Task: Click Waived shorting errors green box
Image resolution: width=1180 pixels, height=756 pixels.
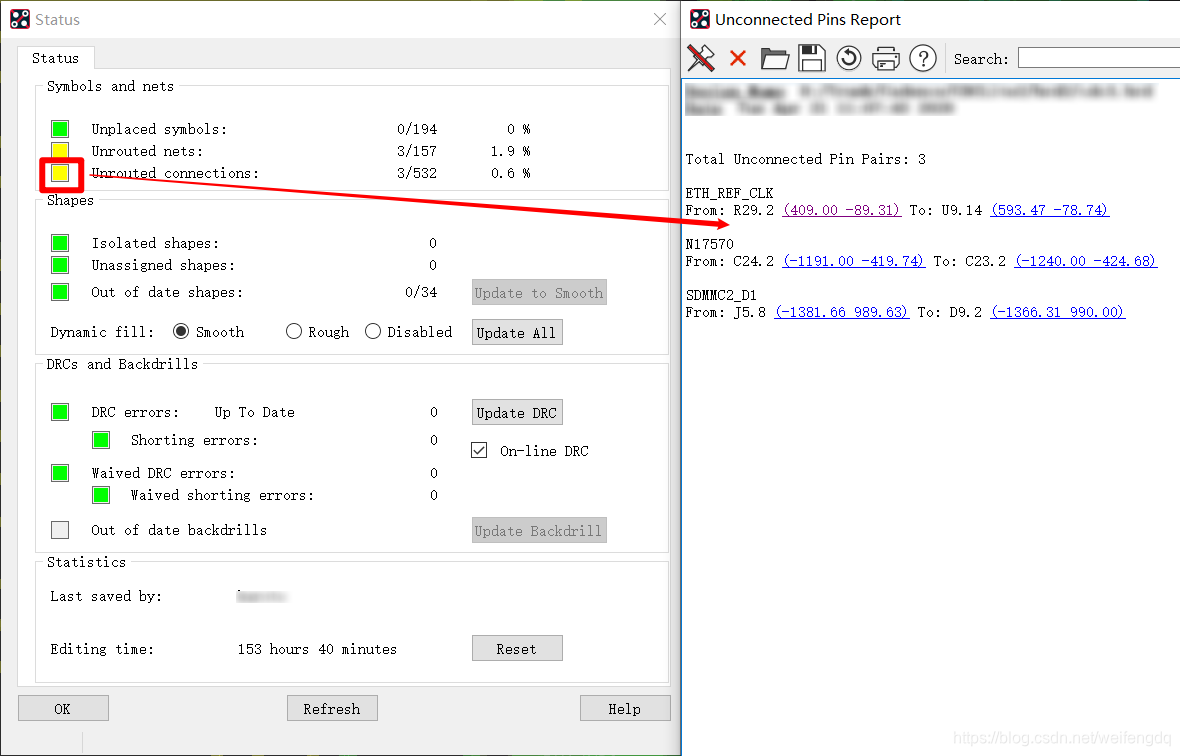Action: [101, 495]
